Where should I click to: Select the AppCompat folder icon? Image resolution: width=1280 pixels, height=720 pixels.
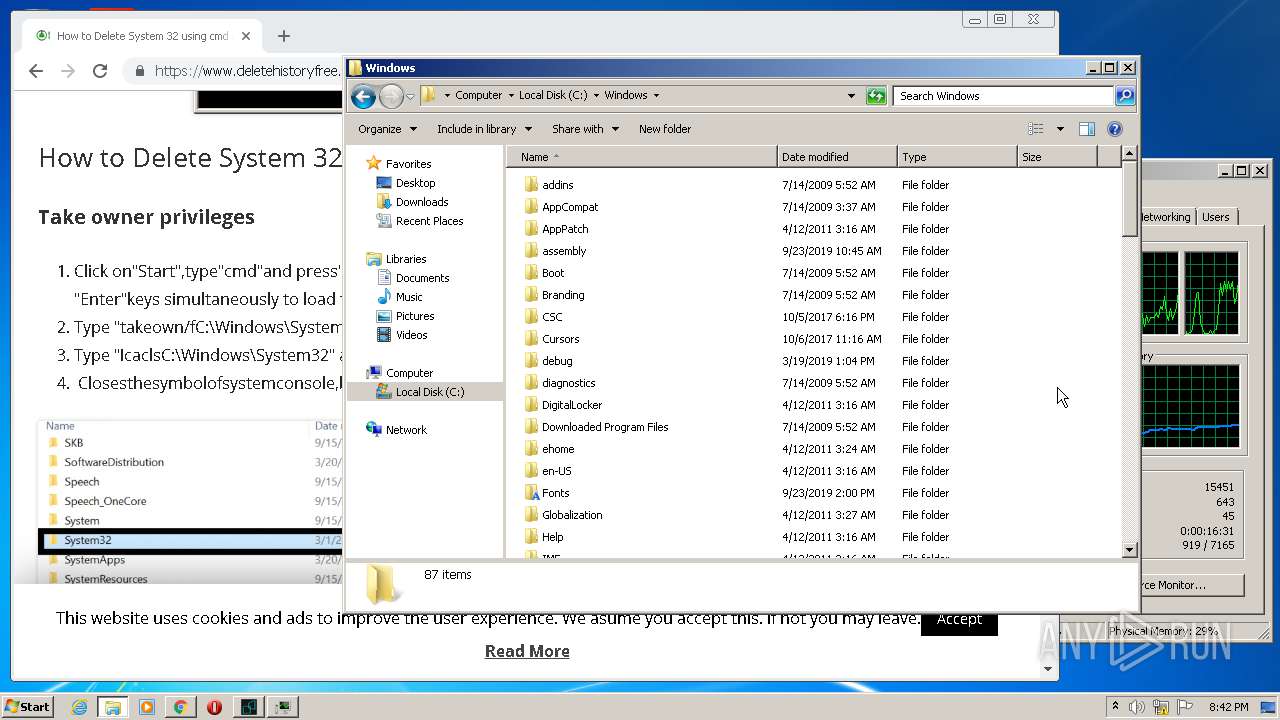[x=531, y=207]
